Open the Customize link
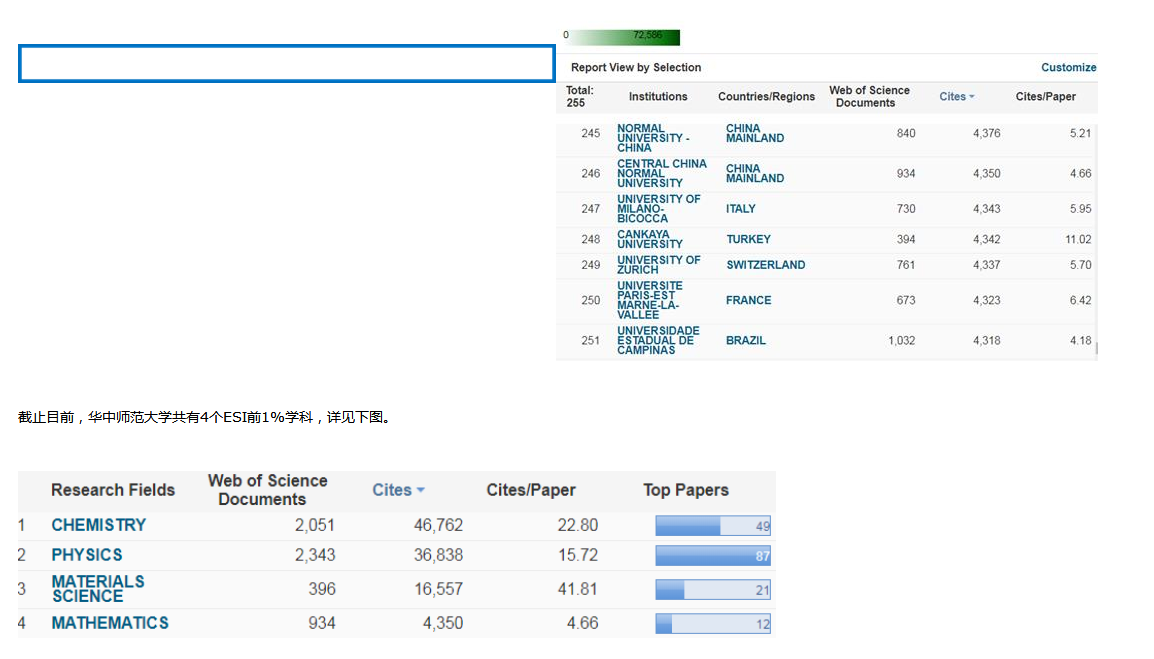The width and height of the screenshot is (1154, 659). [1068, 68]
